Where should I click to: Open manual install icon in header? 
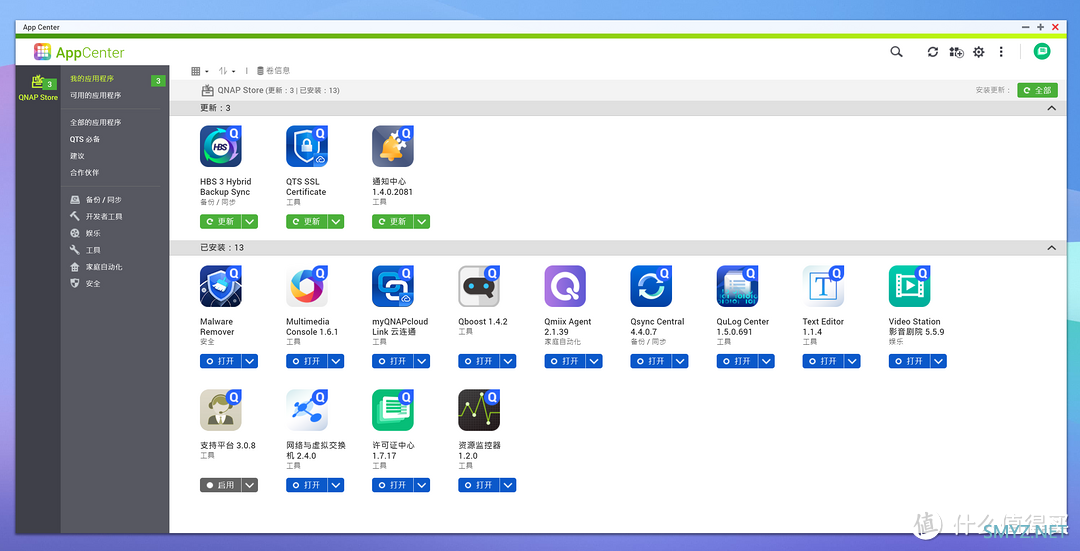(x=956, y=52)
